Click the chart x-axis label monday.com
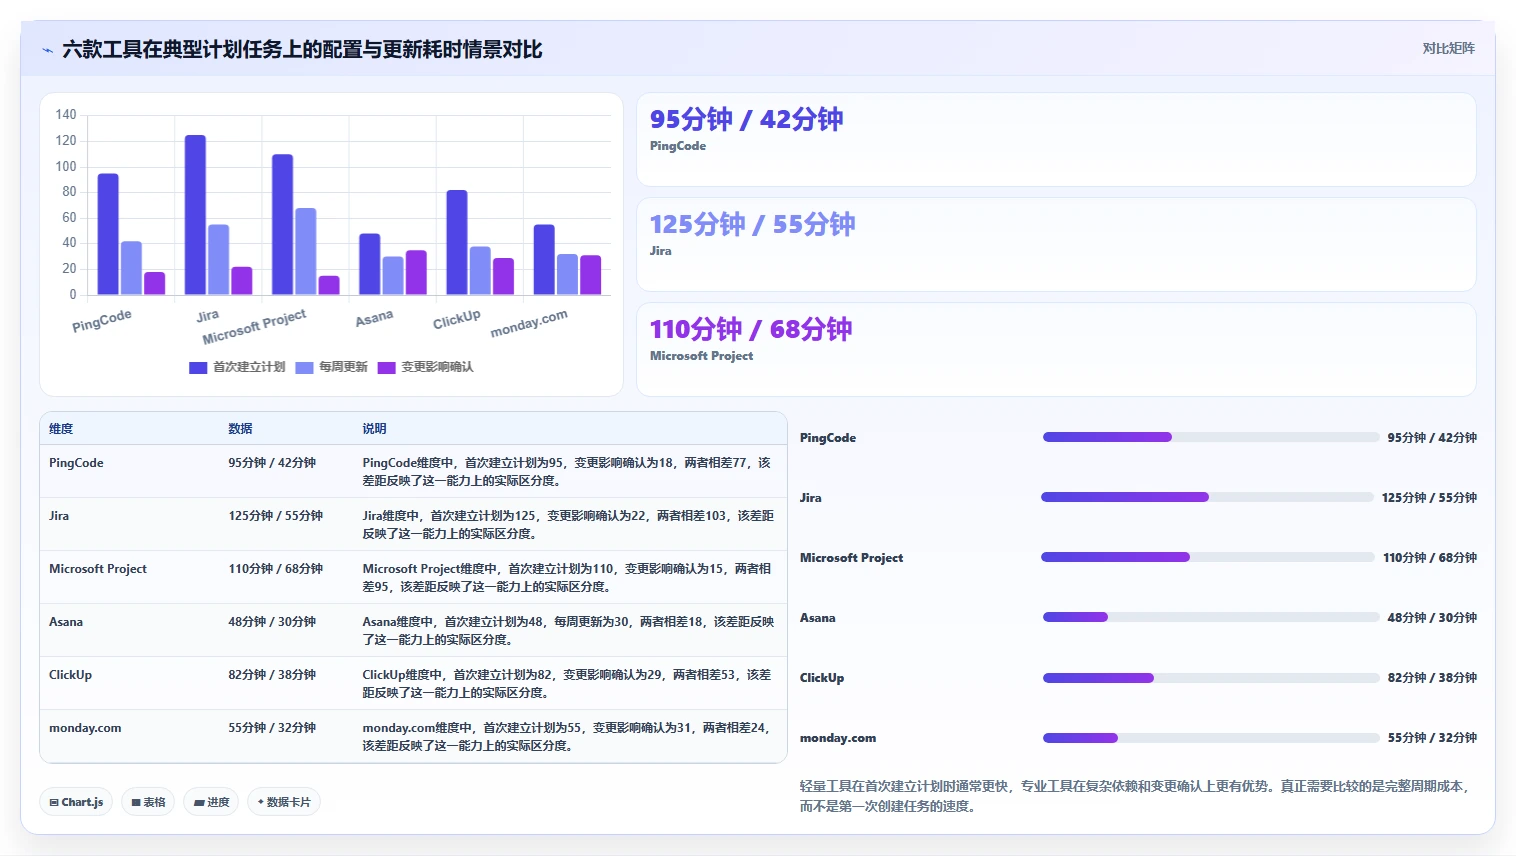The height and width of the screenshot is (856, 1516). (x=529, y=323)
